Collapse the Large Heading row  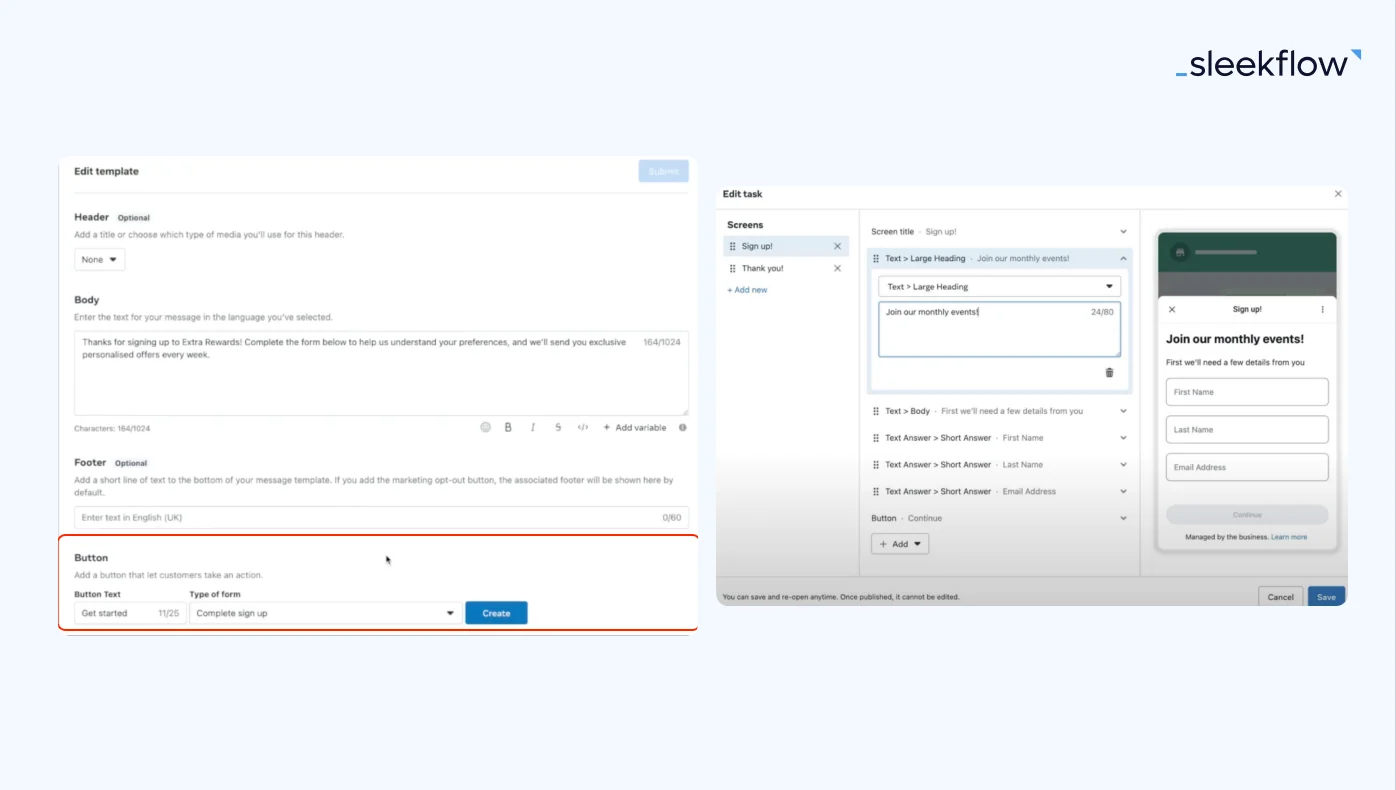coord(1123,258)
